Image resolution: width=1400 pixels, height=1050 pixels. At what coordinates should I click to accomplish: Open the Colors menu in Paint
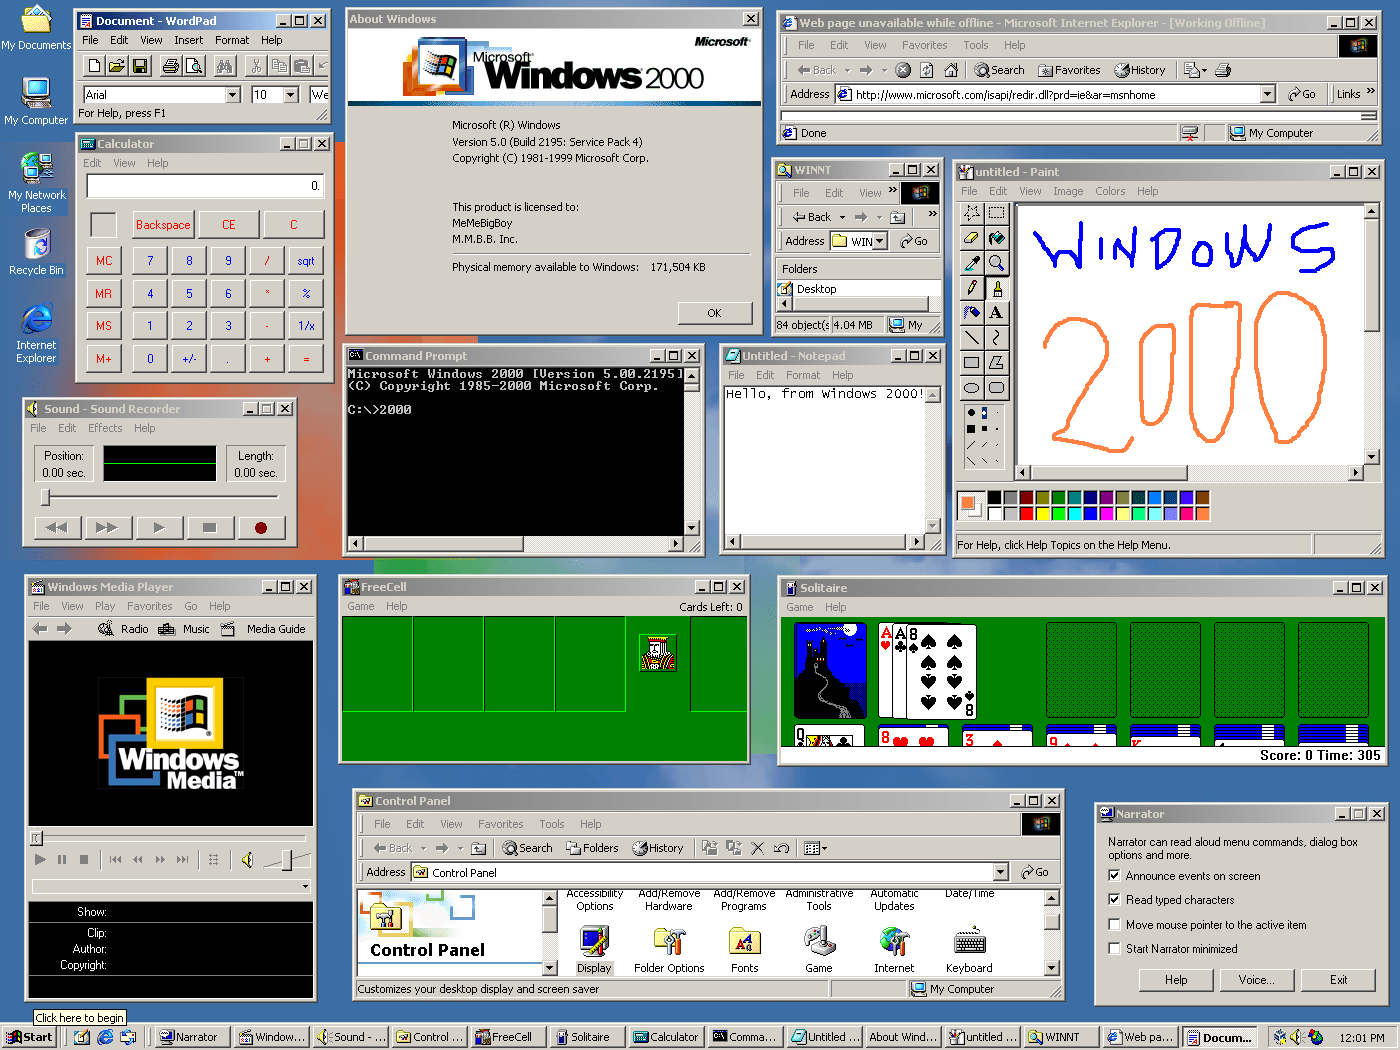(x=1110, y=191)
